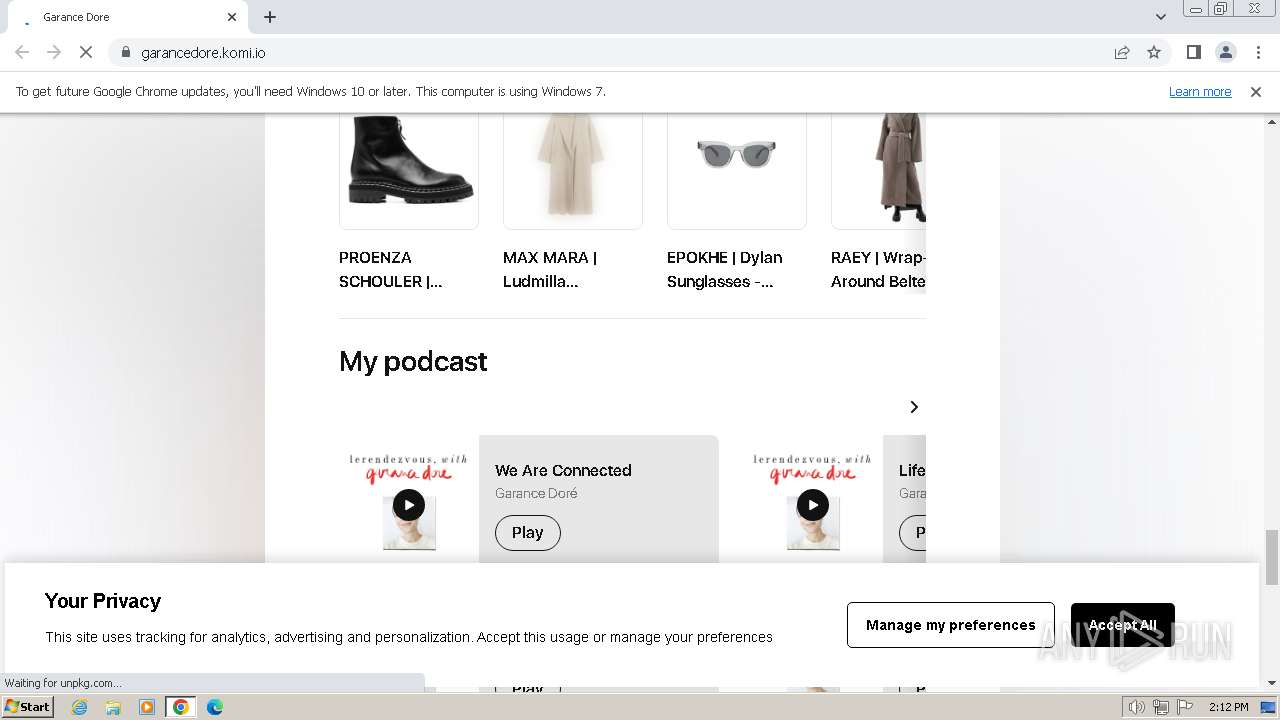Click the scrollbar down arrow
Screen dimensions: 1280x720
coord(1272,683)
